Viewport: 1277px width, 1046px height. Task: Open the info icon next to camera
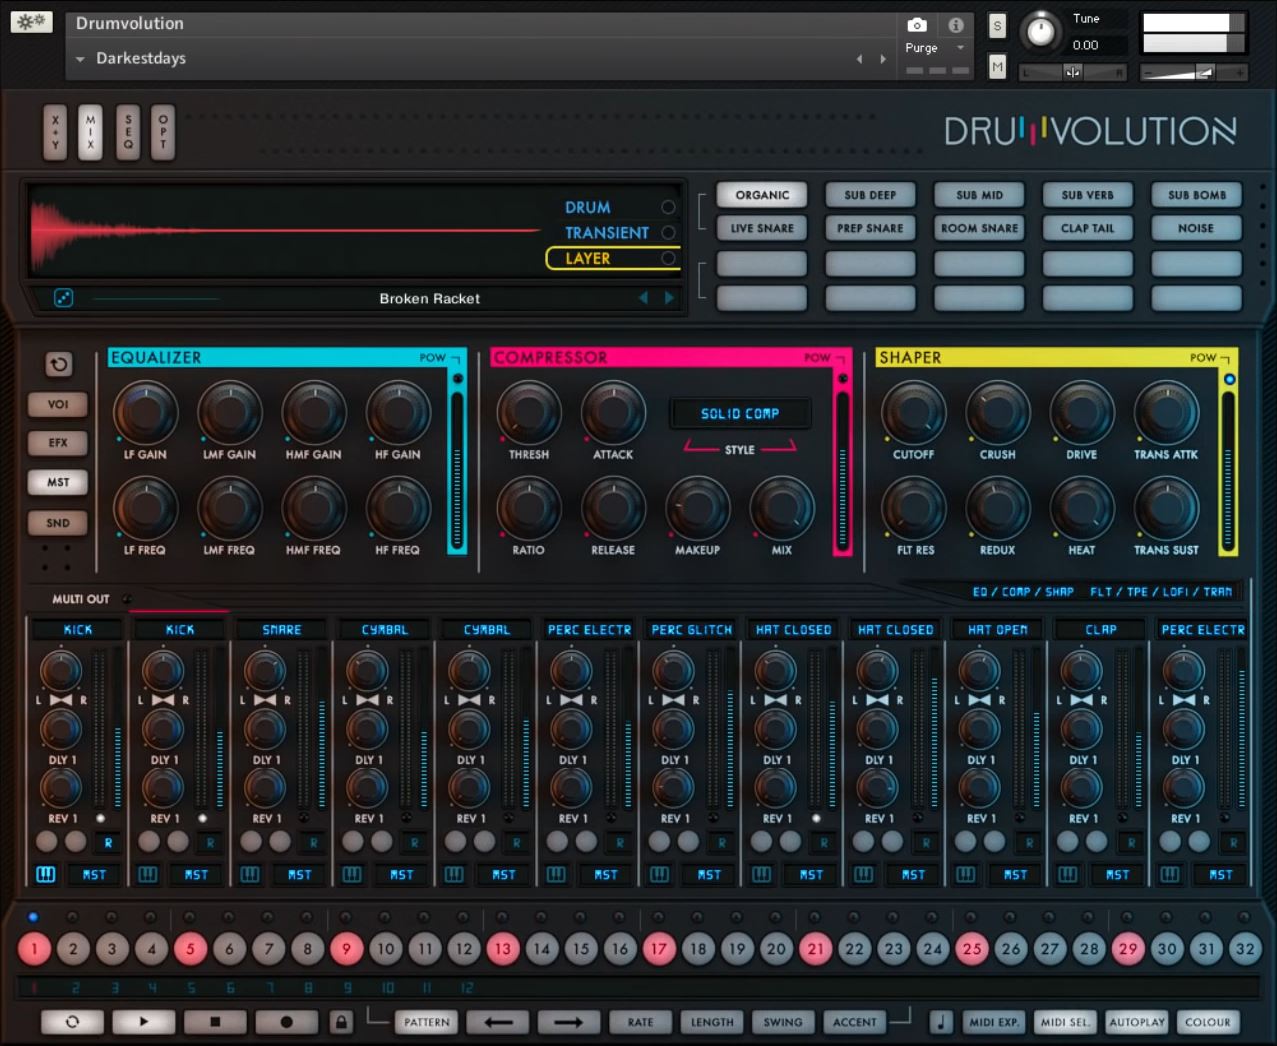coord(956,25)
